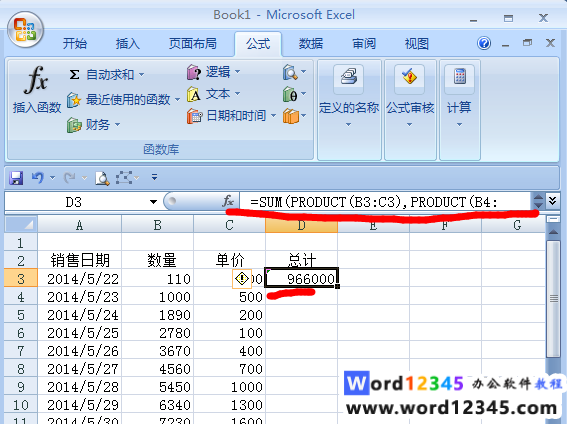
Task: Expand the formula bar chevron
Action: click(x=553, y=200)
